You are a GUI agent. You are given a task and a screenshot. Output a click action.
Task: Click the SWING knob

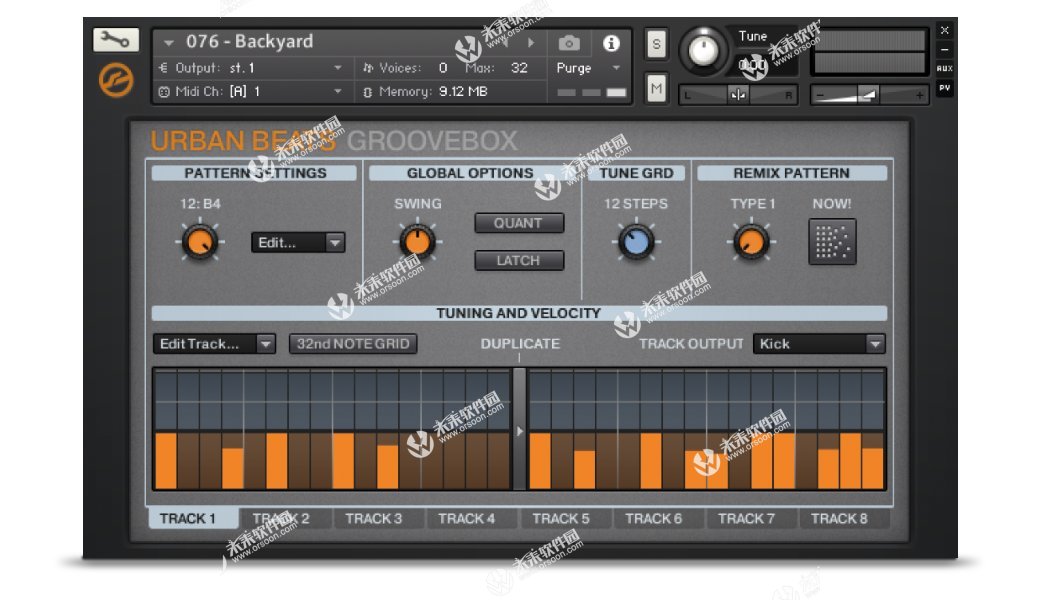tap(417, 241)
